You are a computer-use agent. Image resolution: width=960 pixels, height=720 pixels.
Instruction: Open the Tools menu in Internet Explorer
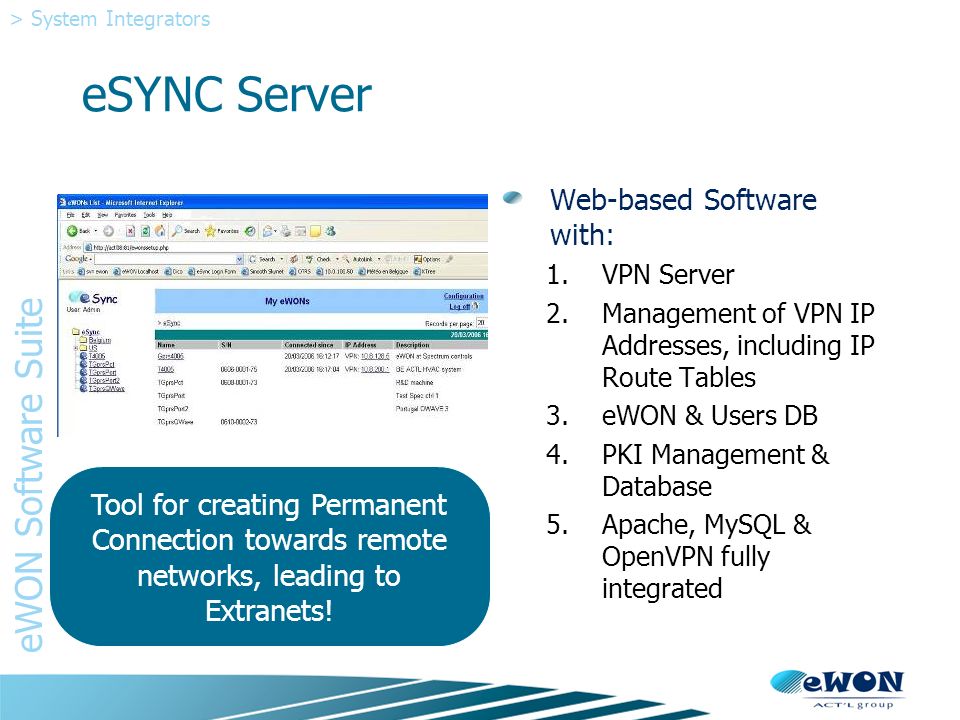click(x=149, y=215)
